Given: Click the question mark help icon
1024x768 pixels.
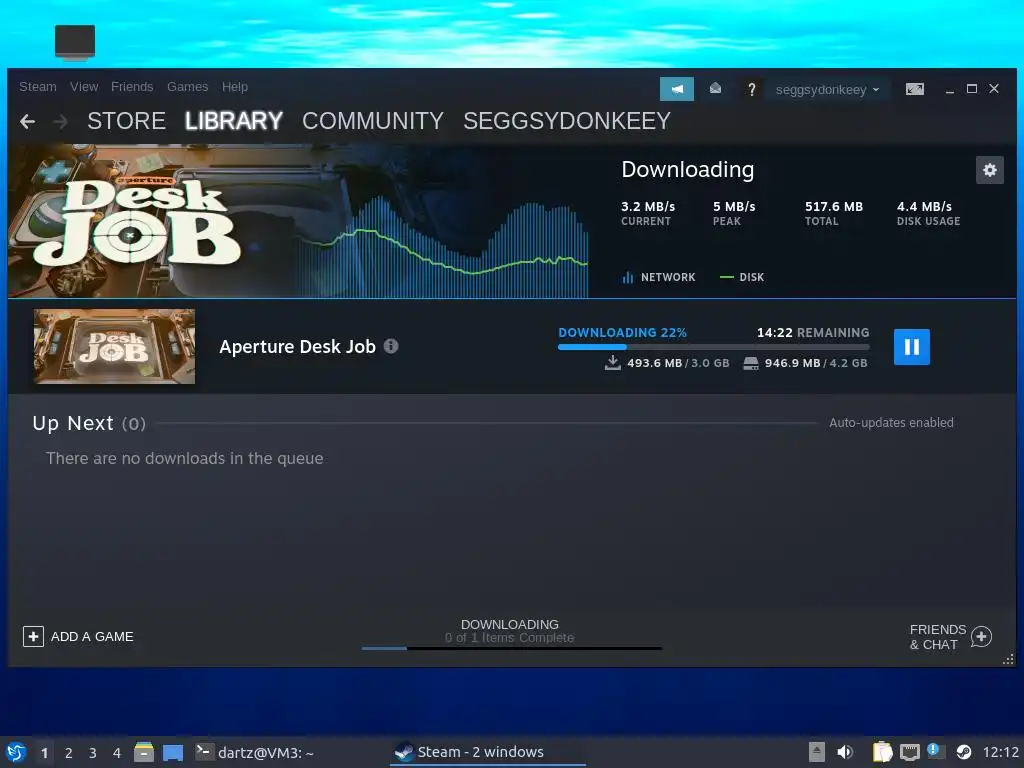Looking at the screenshot, I should pyautogui.click(x=752, y=89).
